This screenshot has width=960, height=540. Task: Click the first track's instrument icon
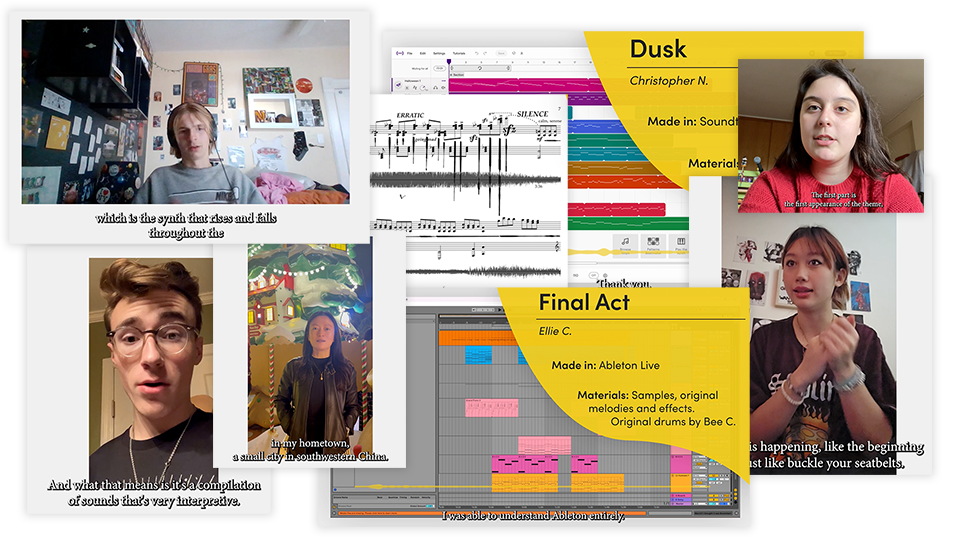tap(399, 85)
